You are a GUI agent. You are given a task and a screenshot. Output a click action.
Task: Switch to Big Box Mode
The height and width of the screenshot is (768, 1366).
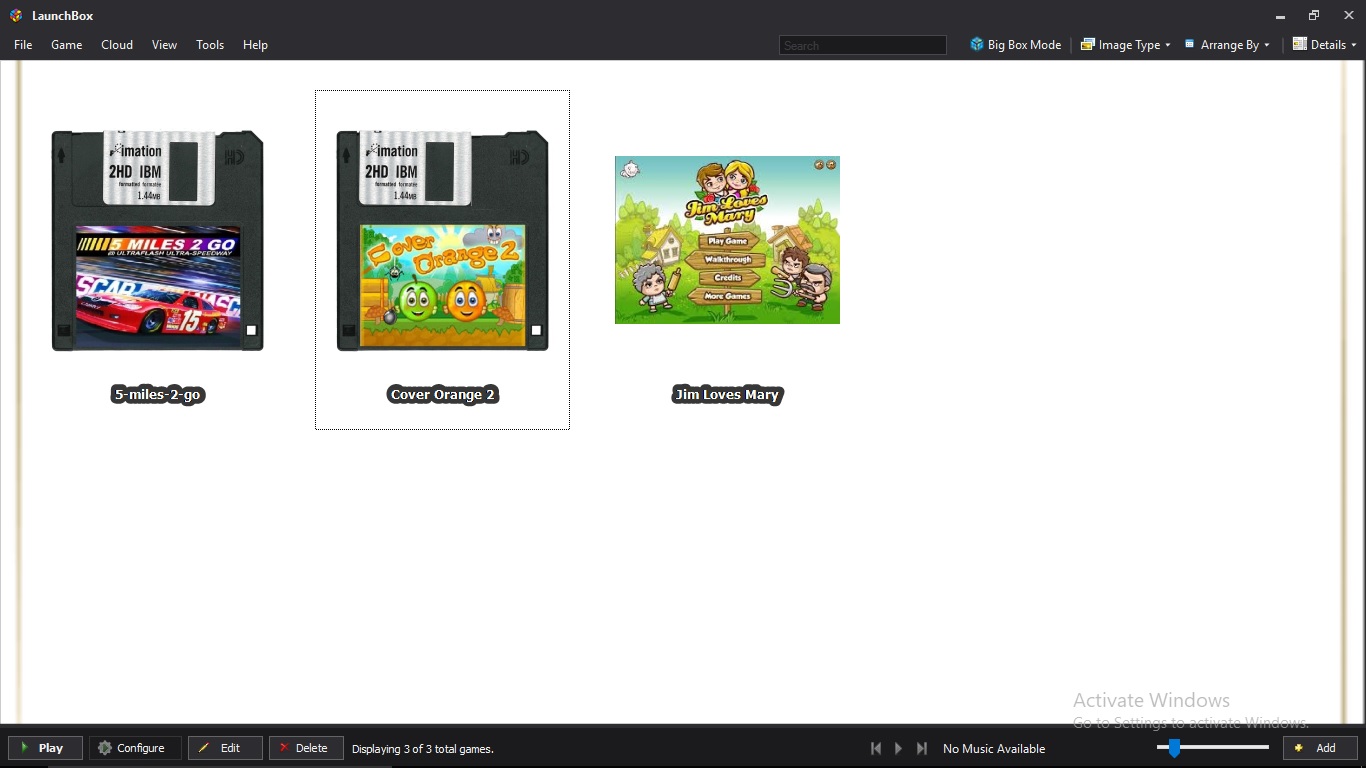coord(1016,45)
